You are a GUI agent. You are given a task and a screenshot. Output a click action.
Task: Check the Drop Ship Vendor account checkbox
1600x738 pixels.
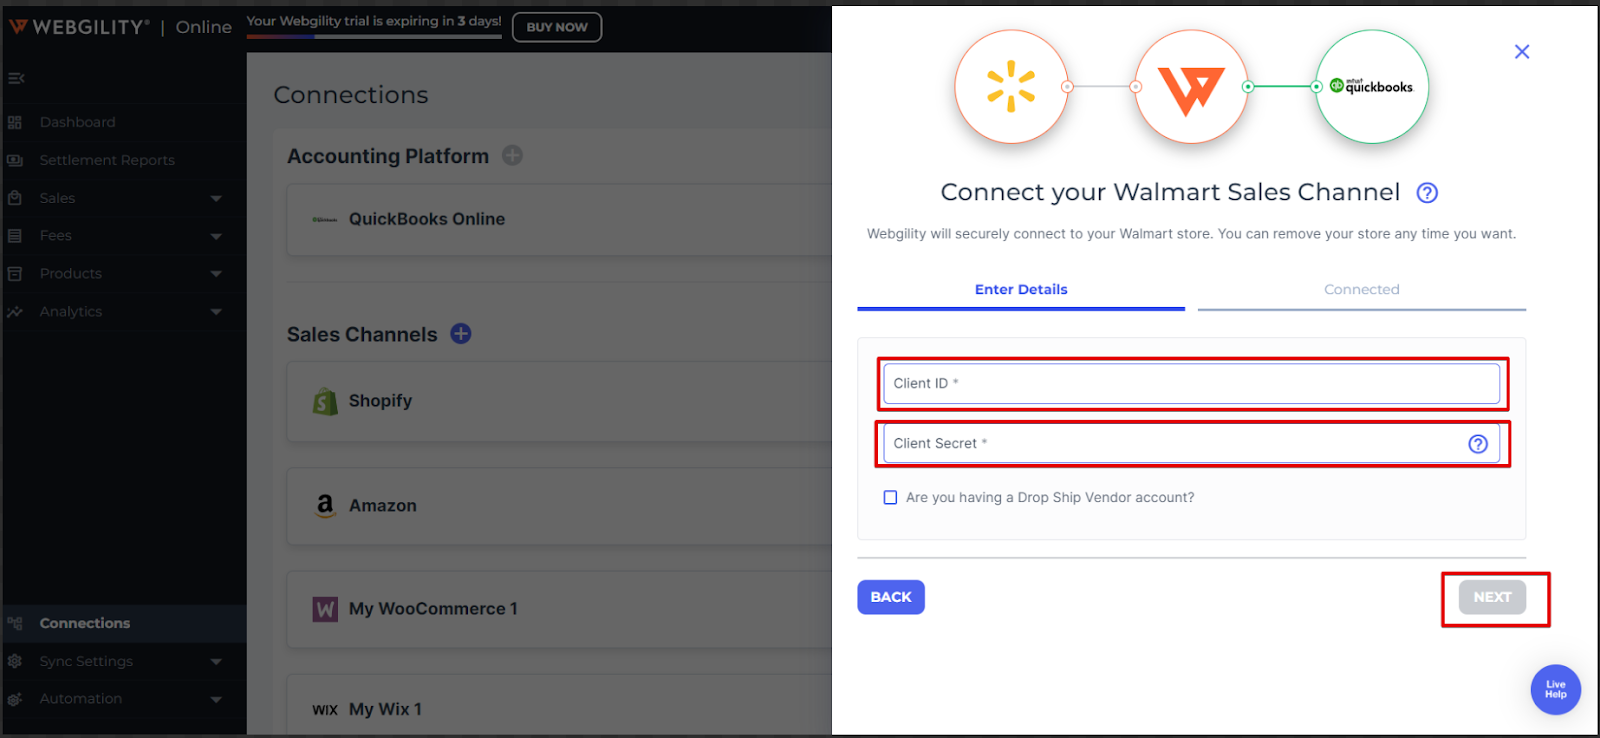click(890, 498)
